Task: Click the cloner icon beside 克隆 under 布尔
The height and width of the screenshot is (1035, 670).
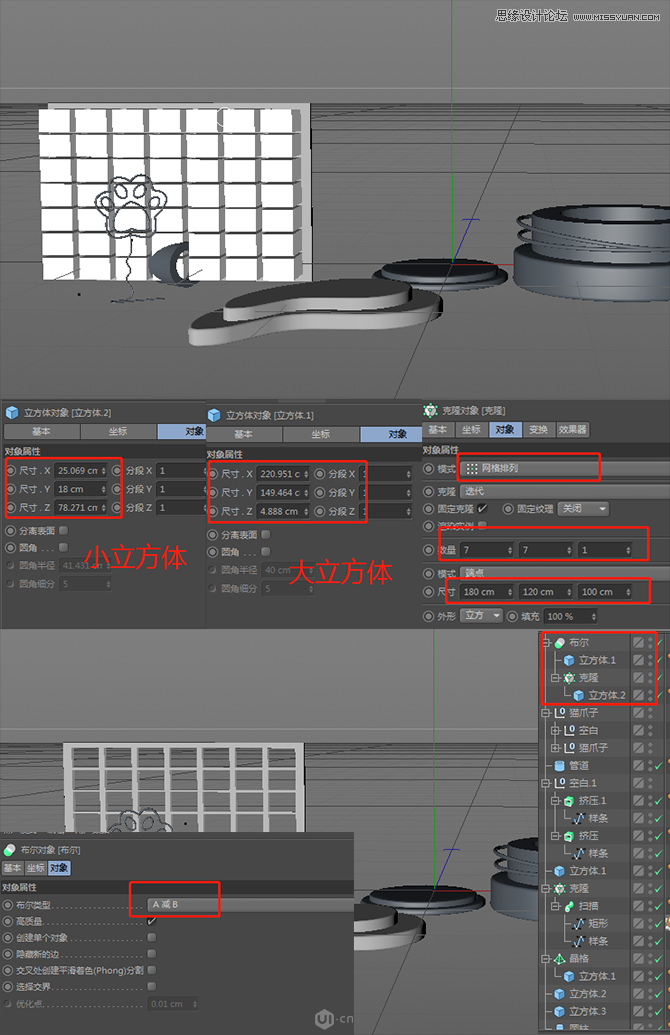Action: pos(570,678)
